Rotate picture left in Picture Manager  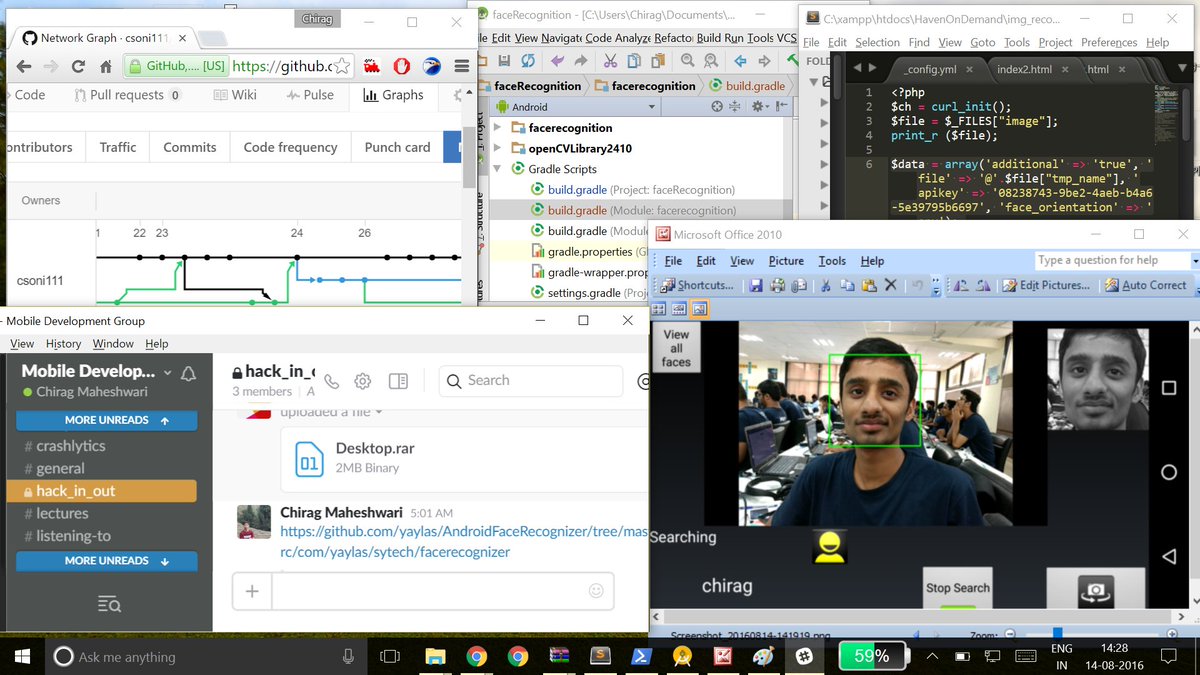(960, 285)
